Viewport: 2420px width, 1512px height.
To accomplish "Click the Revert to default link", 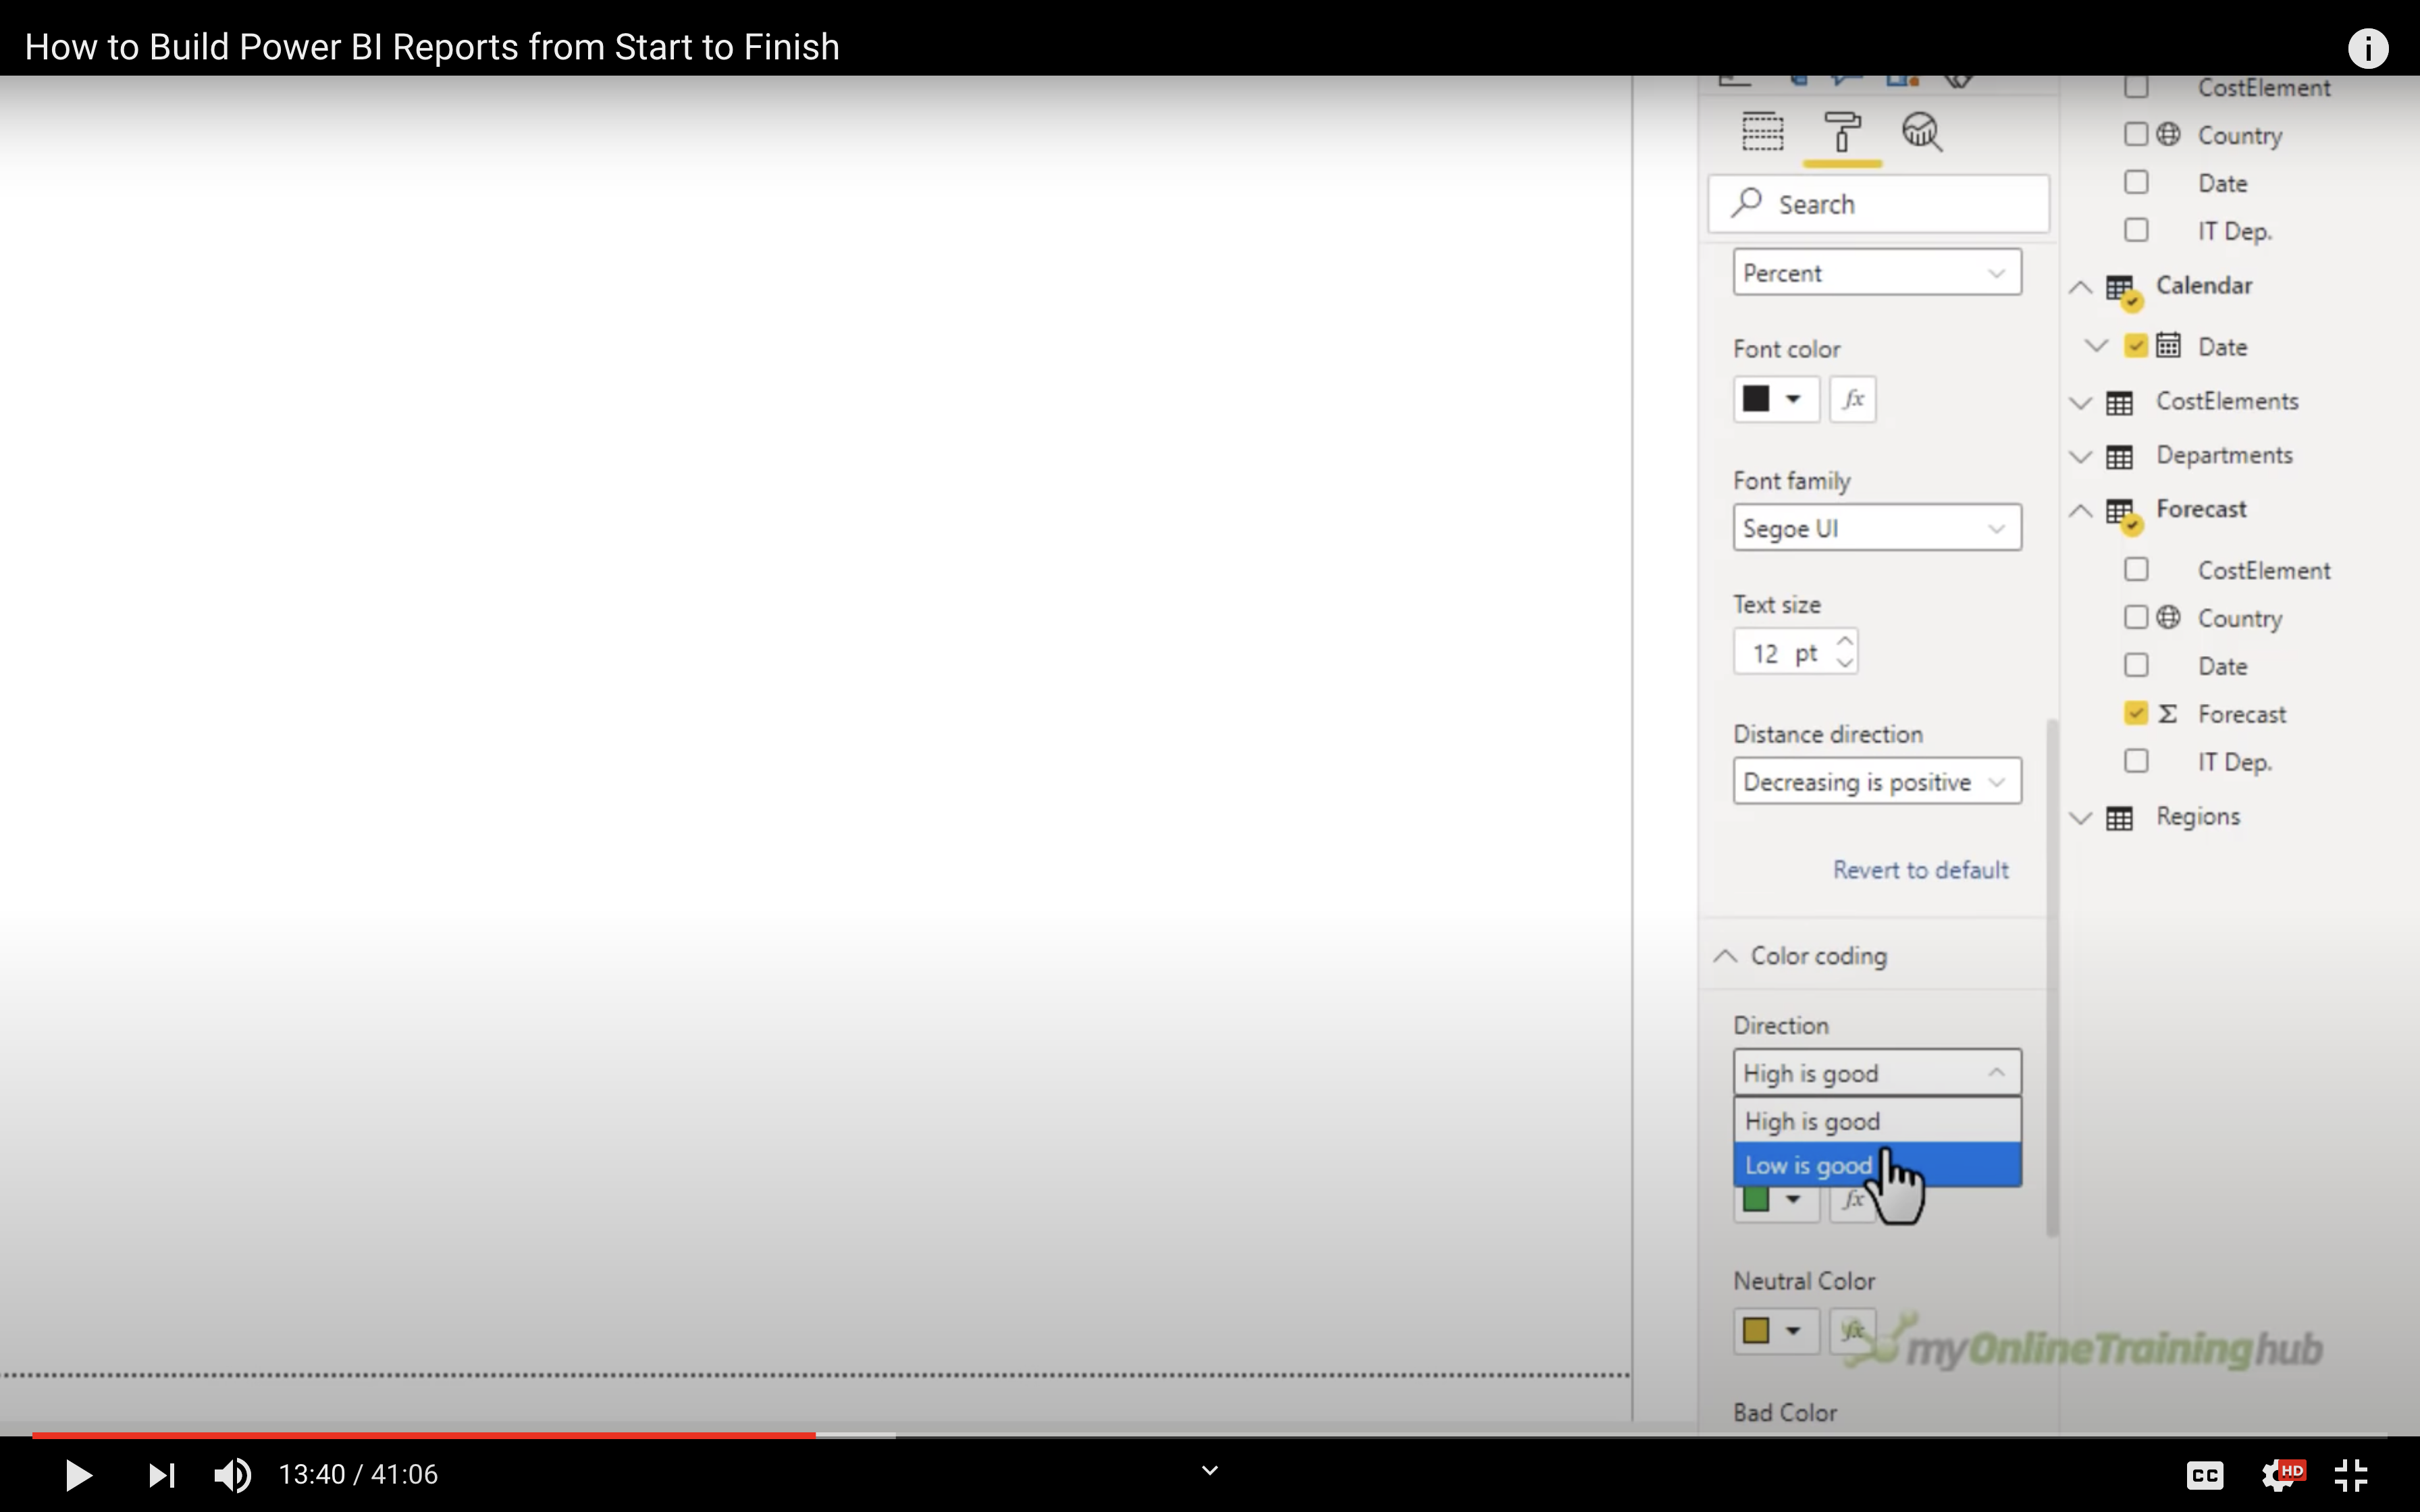I will [1920, 870].
